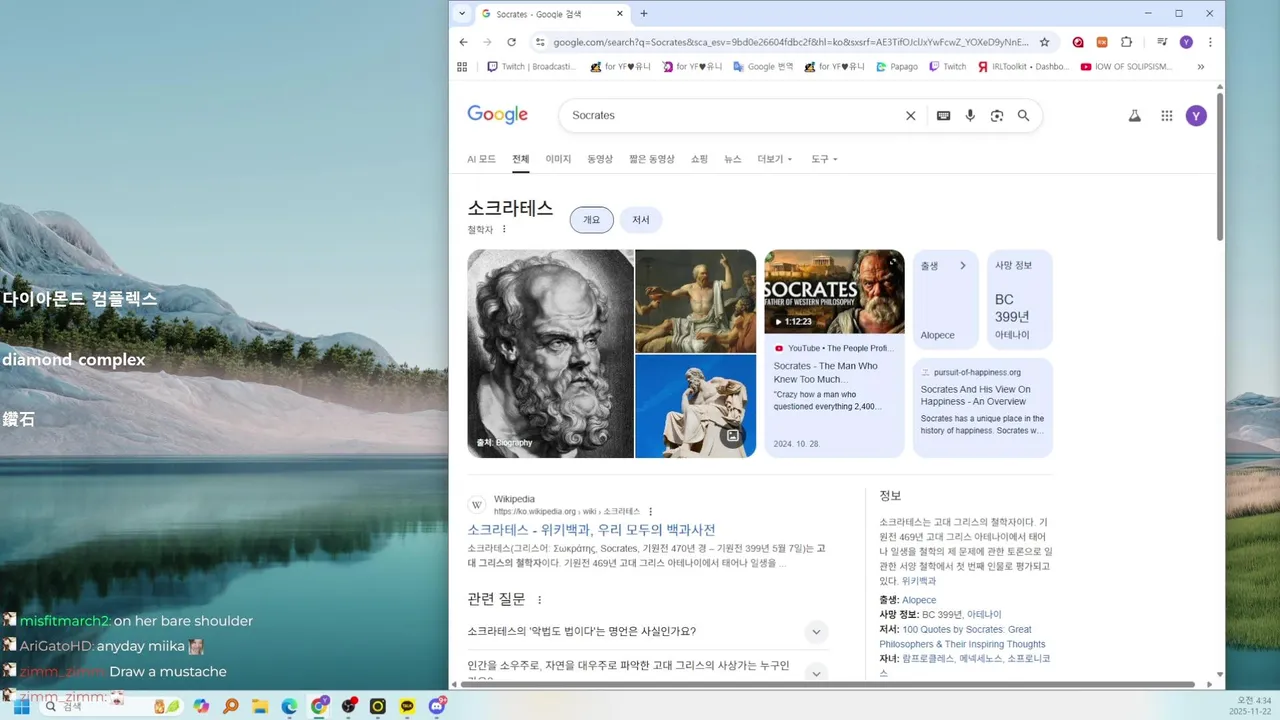Open the tab search dropdown arrow
The height and width of the screenshot is (720, 1280).
point(461,14)
